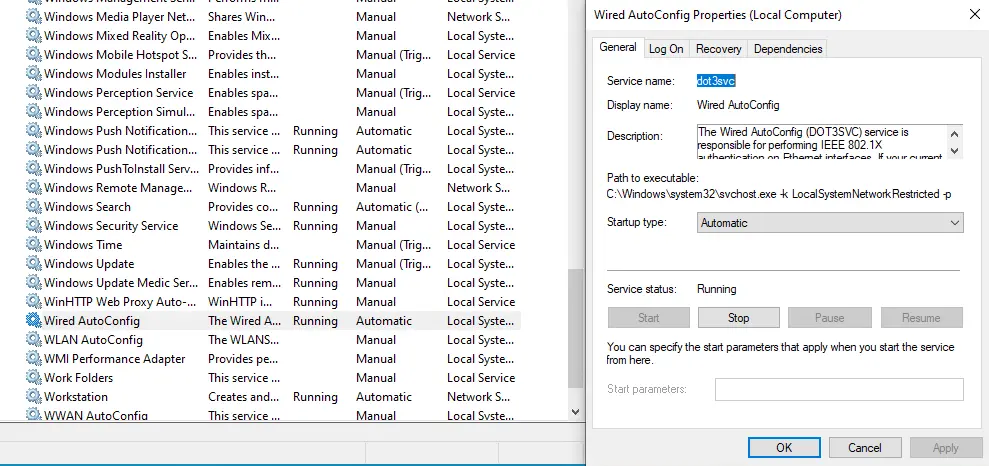
Task: Click the gear icon next to Windows Update
Action: click(x=33, y=264)
